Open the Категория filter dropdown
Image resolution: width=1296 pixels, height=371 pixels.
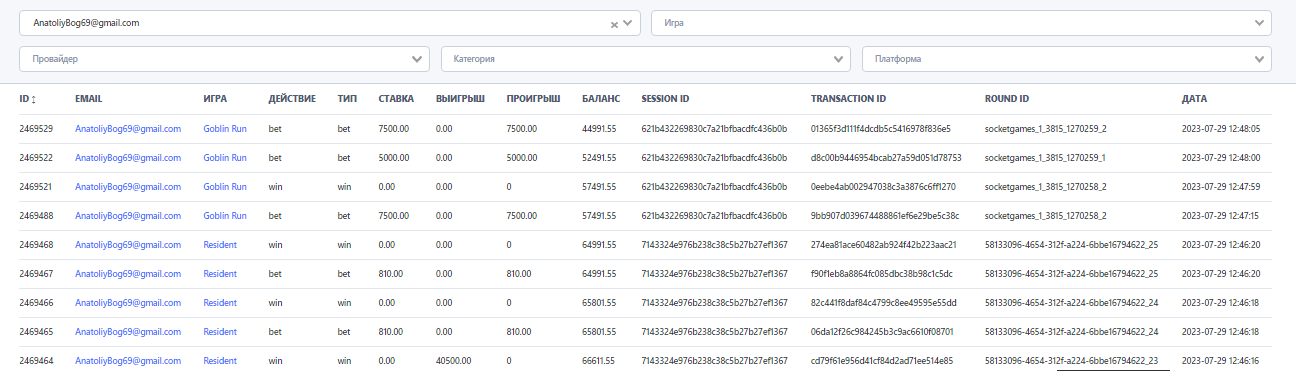pyautogui.click(x=645, y=59)
